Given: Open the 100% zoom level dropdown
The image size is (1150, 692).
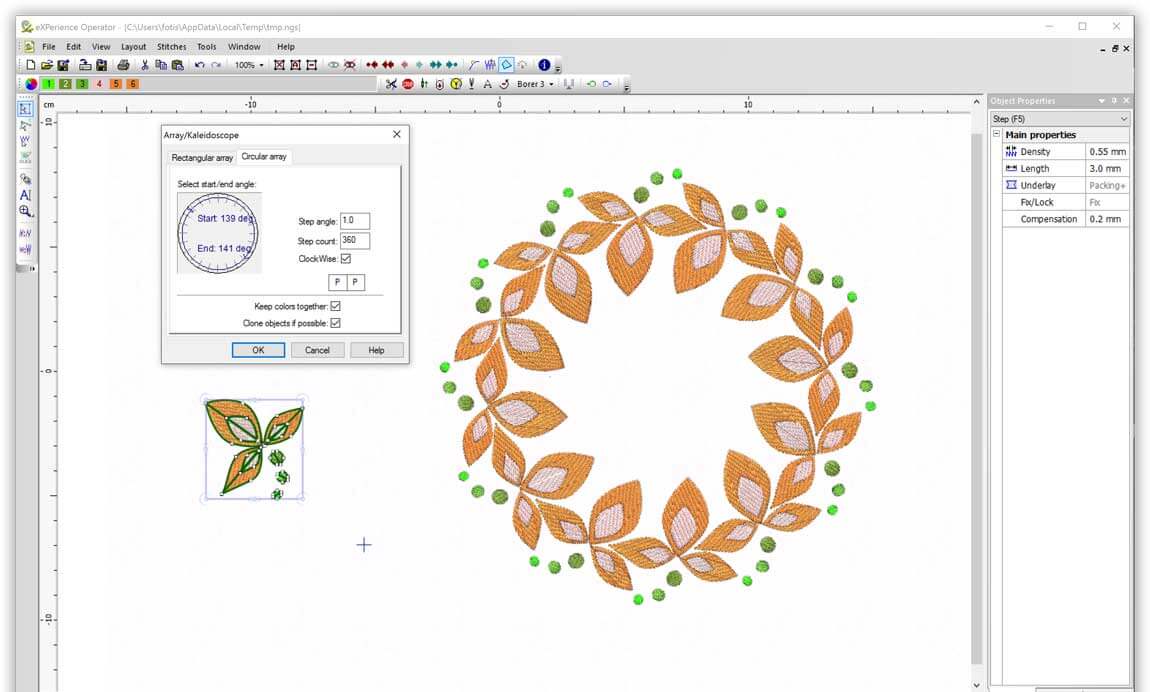Looking at the screenshot, I should pos(258,64).
